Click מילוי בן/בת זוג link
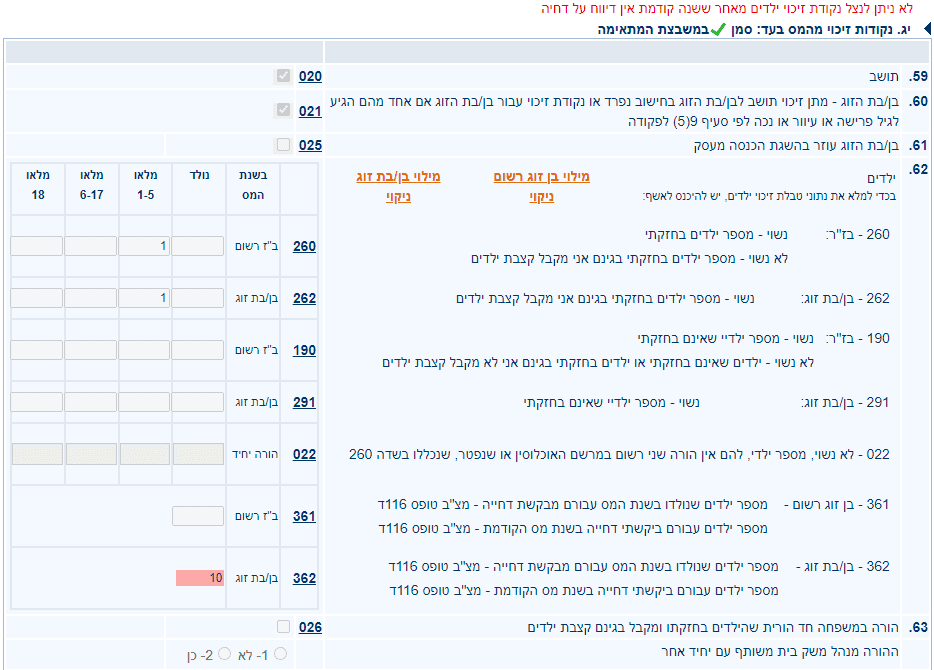 398,176
